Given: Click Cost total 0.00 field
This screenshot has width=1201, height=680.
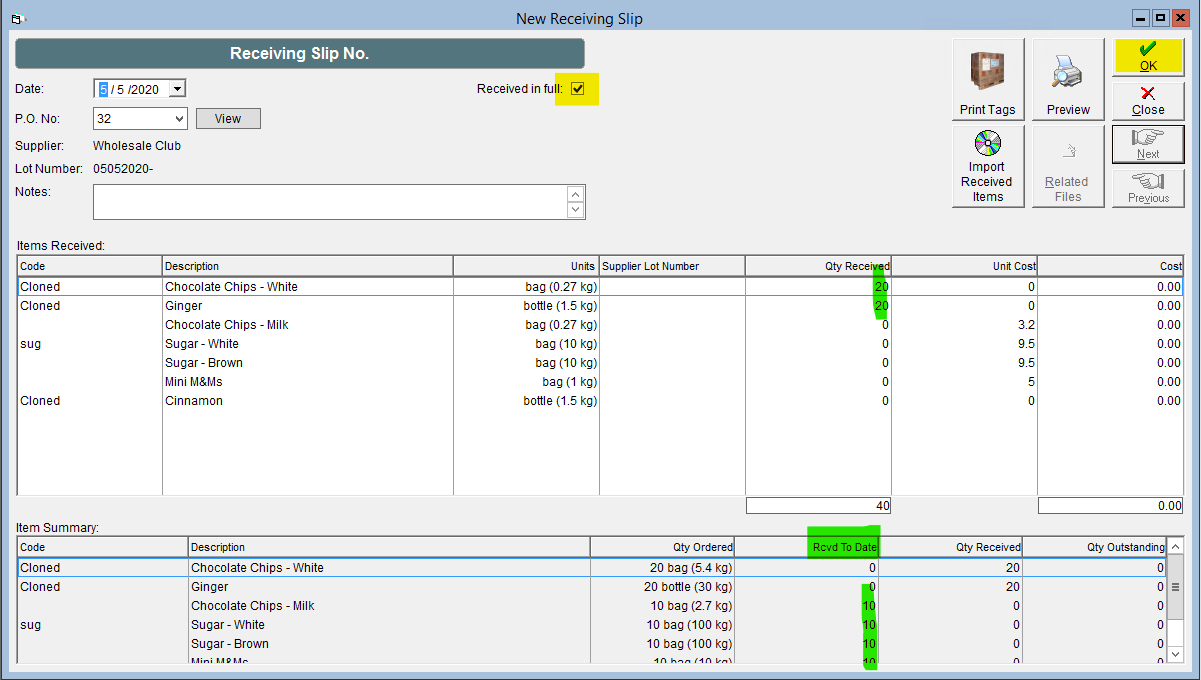Looking at the screenshot, I should click(1111, 506).
